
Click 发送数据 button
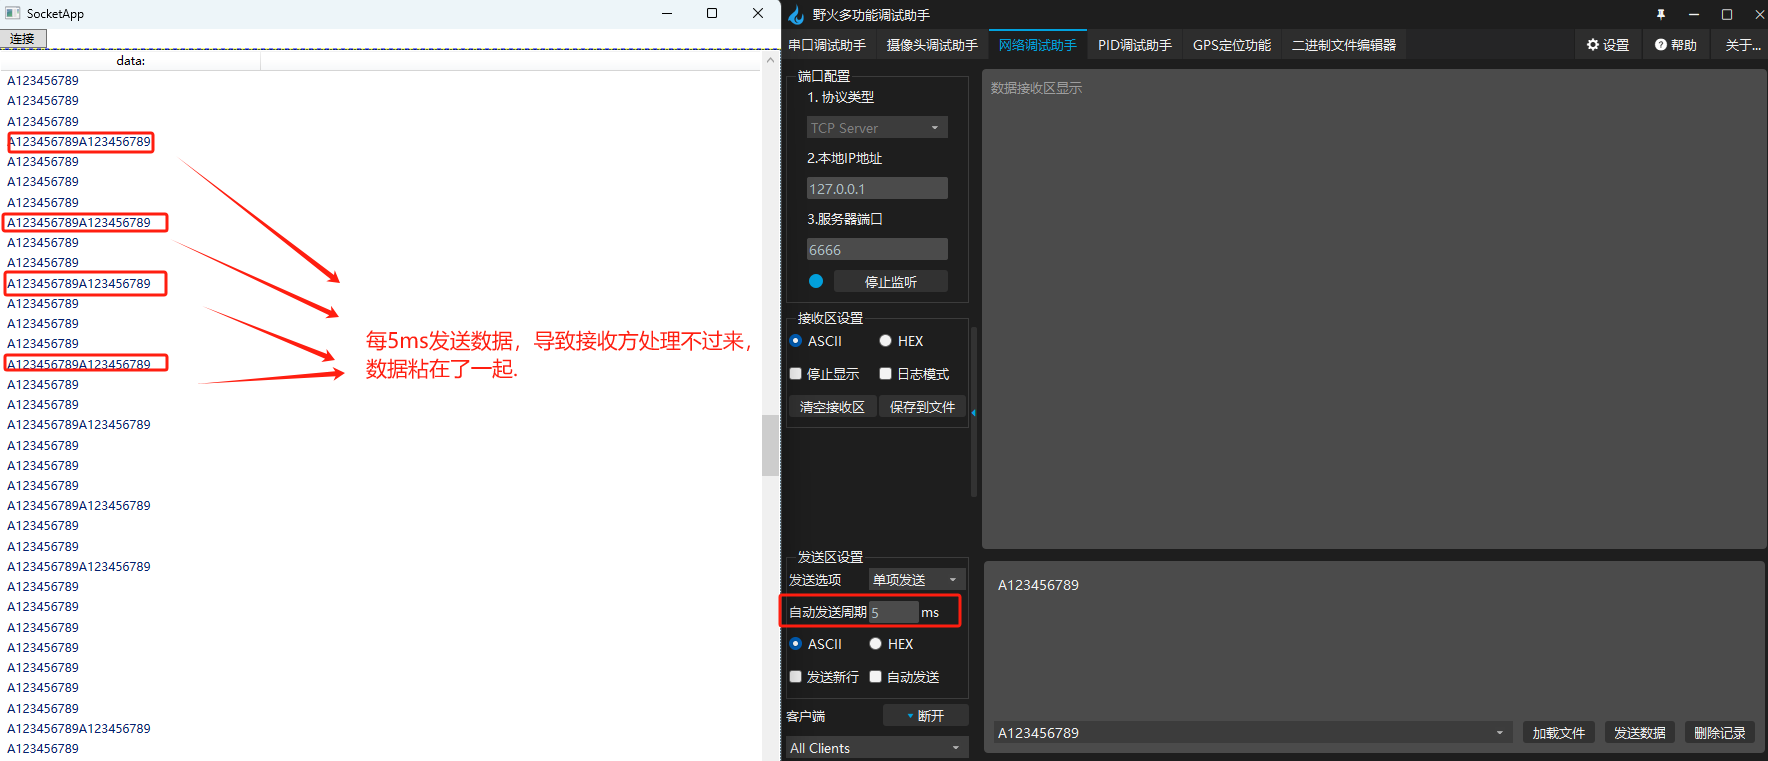1640,733
